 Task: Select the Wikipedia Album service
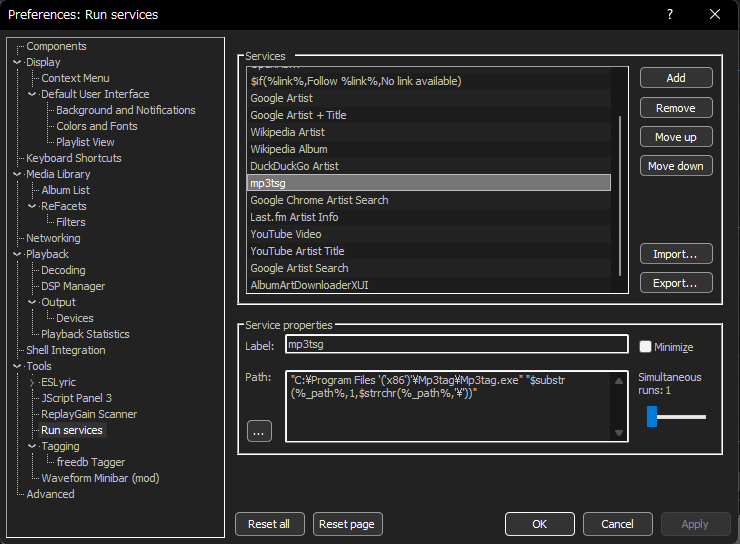click(429, 149)
